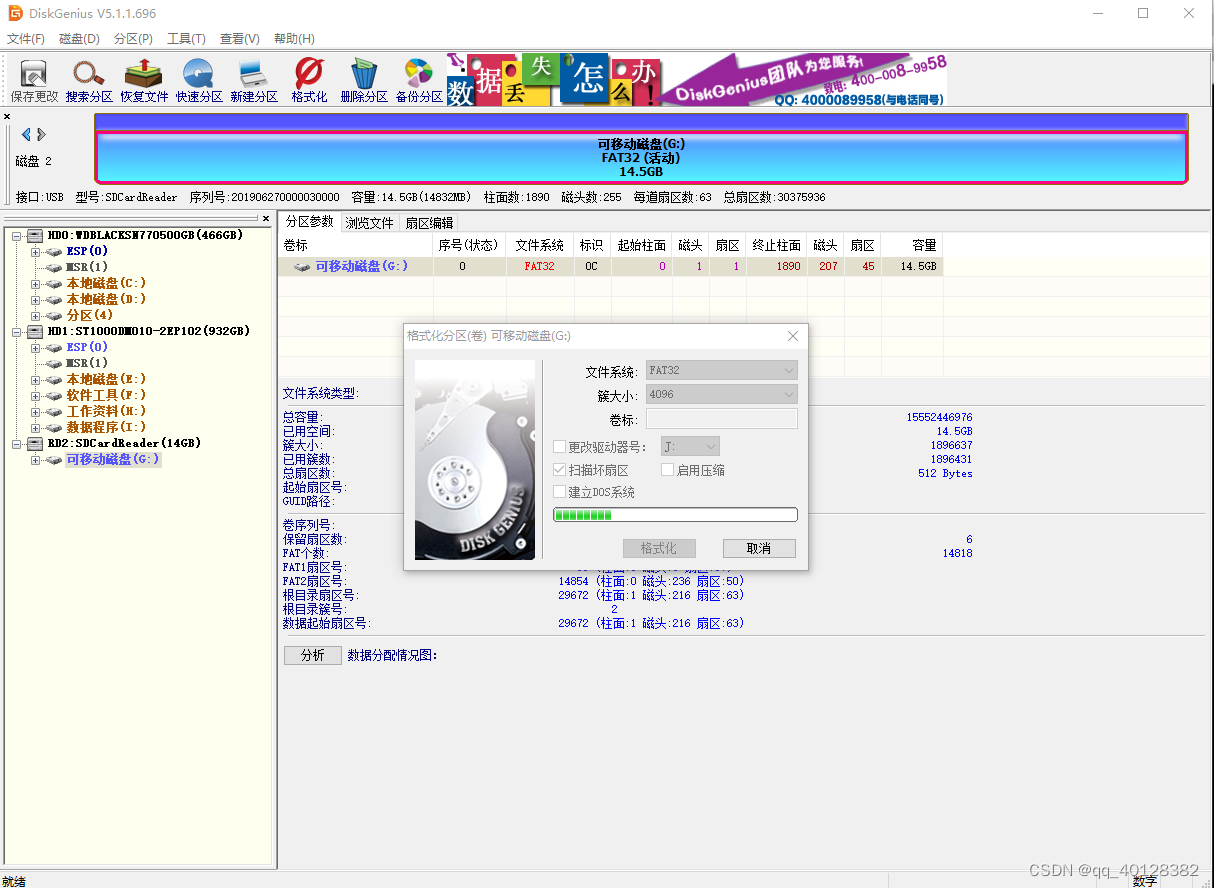Select 工作资料(H:) in the tree
This screenshot has height=888, width=1214.
coord(106,411)
